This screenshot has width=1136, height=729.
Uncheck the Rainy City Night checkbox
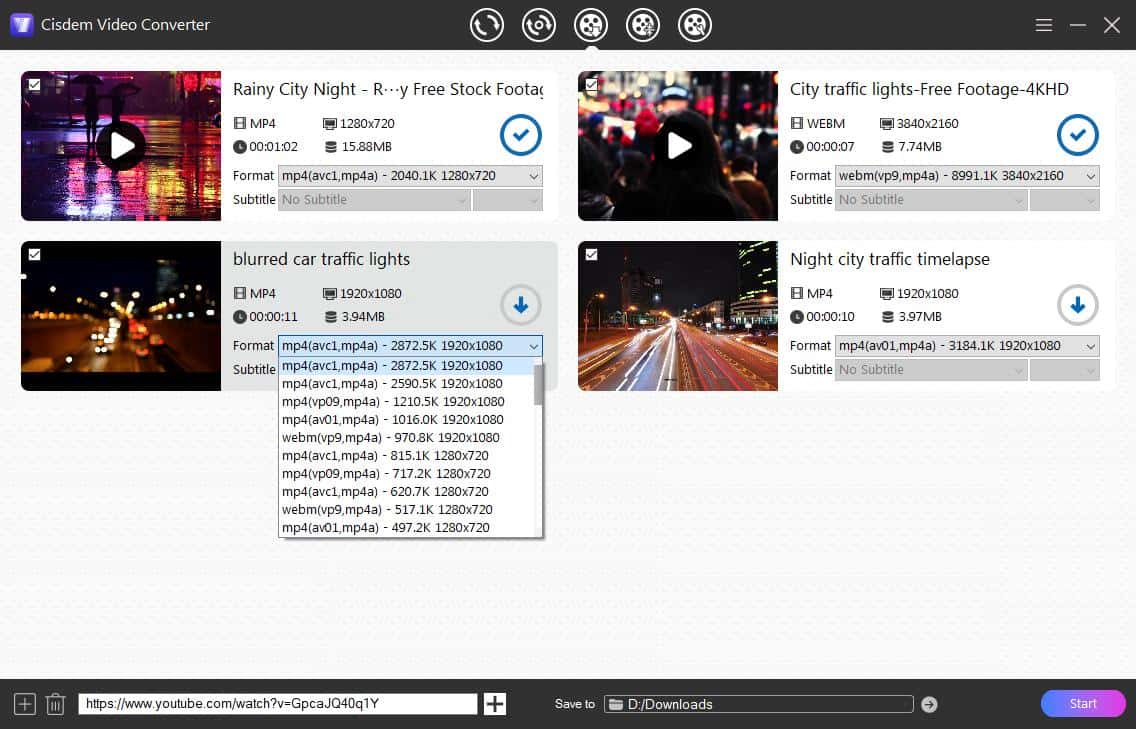34,85
